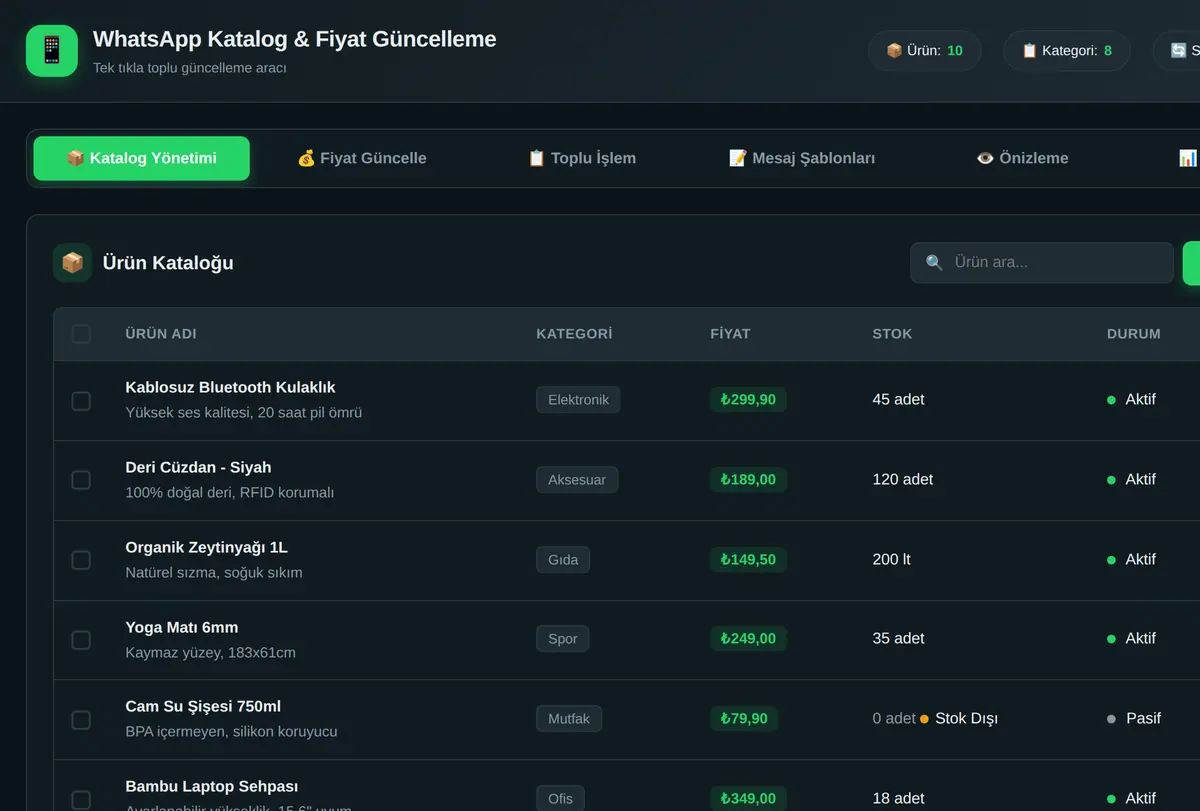Image resolution: width=1200 pixels, height=811 pixels.
Task: Click the ₺189,00 price badge
Action: [x=749, y=480]
